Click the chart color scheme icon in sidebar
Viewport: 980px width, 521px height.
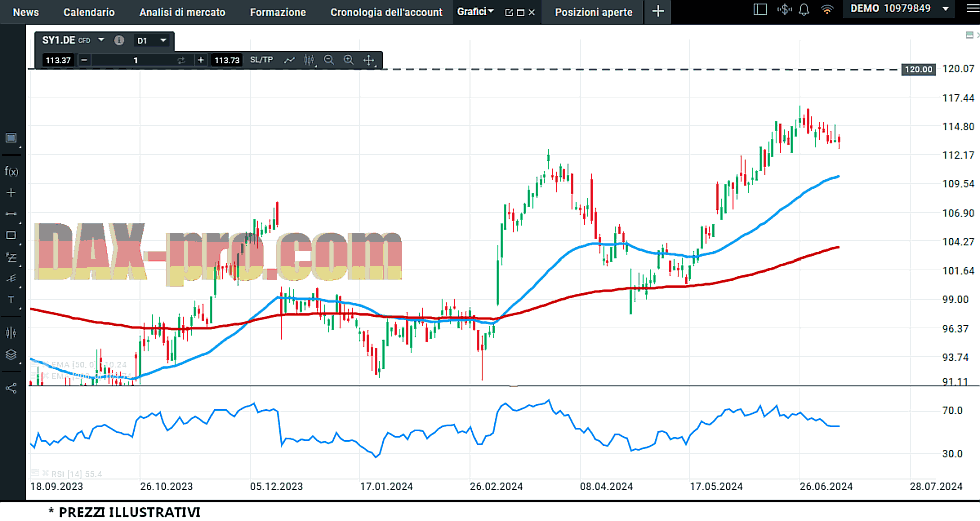[11, 138]
